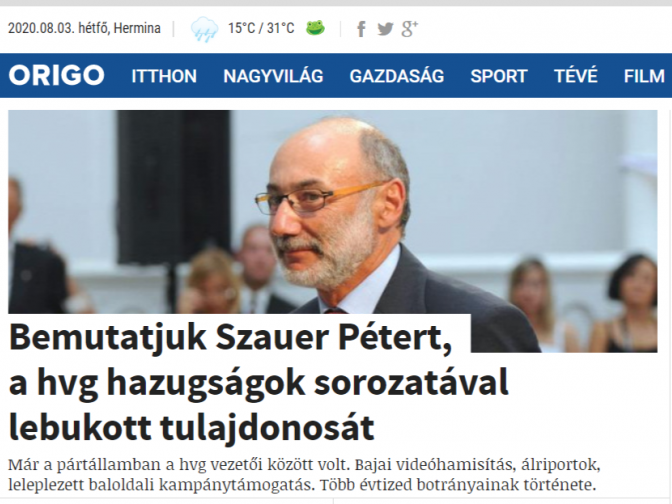Select the NAGYVILÁG menu item

click(273, 76)
